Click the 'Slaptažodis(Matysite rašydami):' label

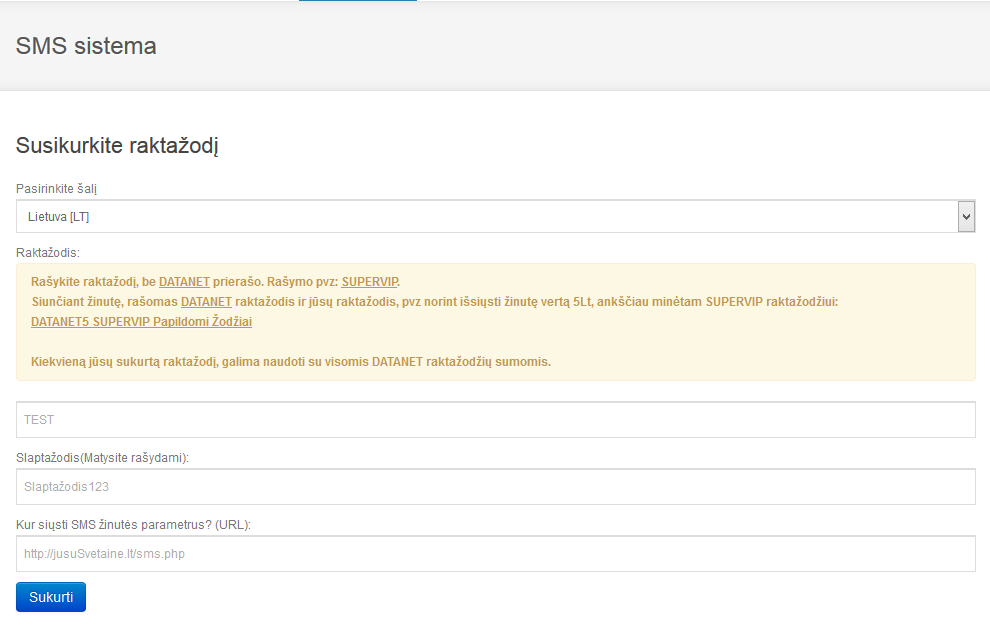(x=102, y=457)
